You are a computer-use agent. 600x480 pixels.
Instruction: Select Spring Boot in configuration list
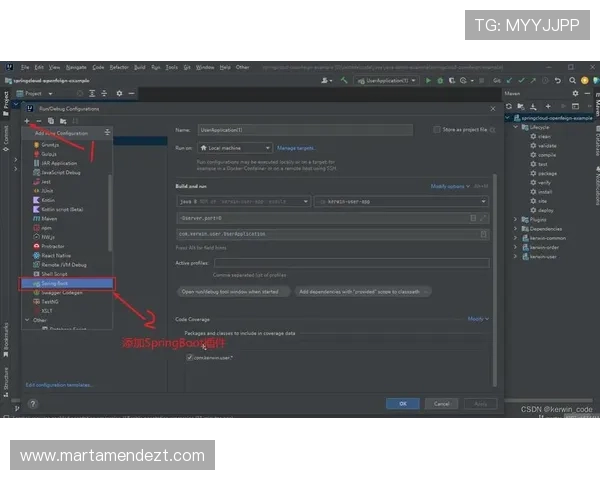[x=57, y=283]
